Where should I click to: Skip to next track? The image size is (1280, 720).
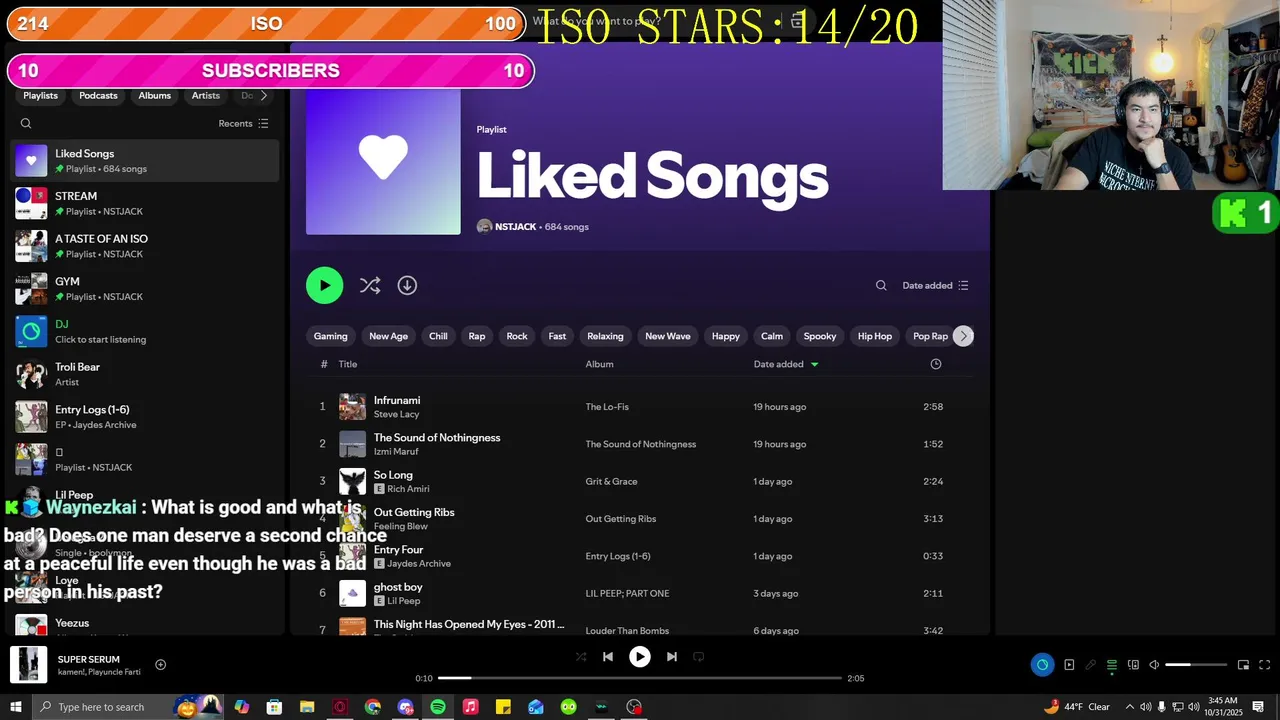672,657
